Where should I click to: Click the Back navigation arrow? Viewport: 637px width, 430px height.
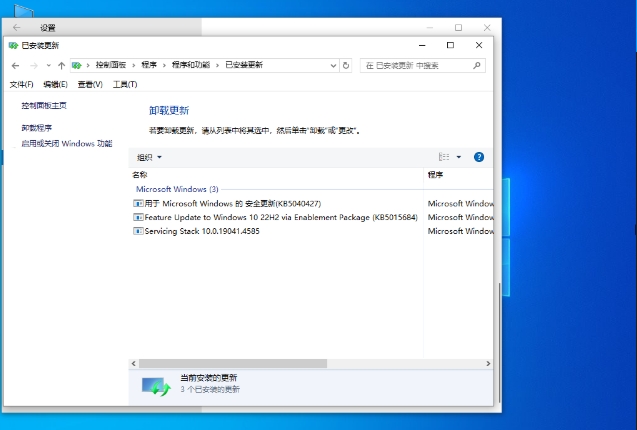click(x=15, y=65)
